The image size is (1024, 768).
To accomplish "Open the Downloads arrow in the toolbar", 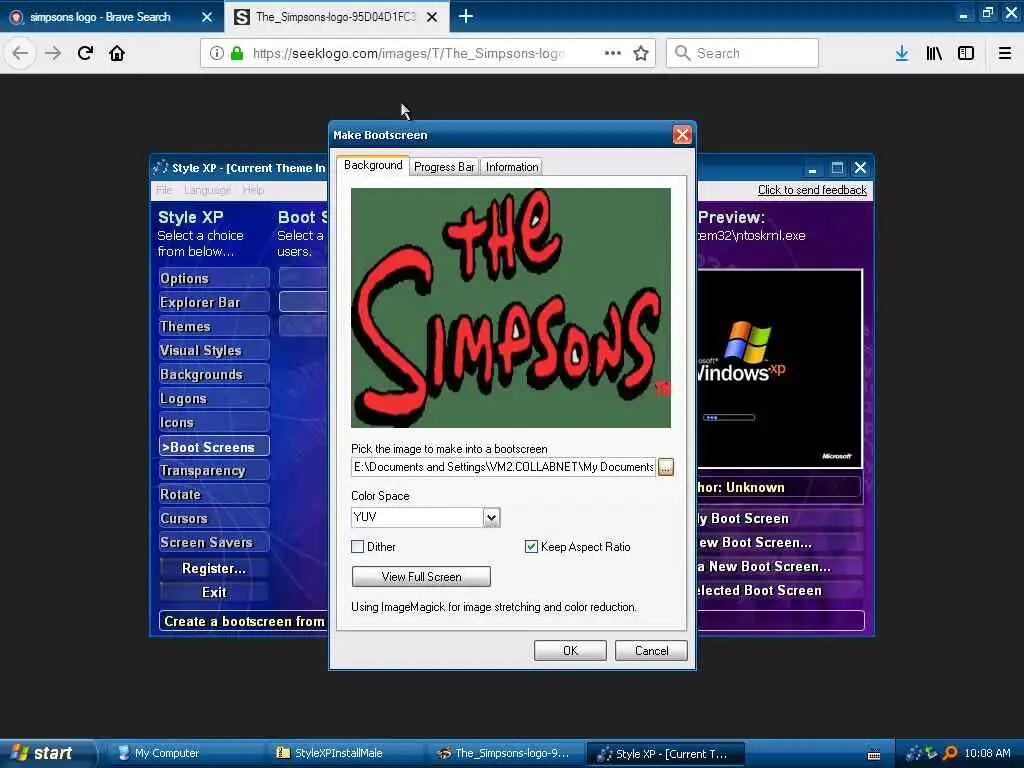I will point(902,53).
